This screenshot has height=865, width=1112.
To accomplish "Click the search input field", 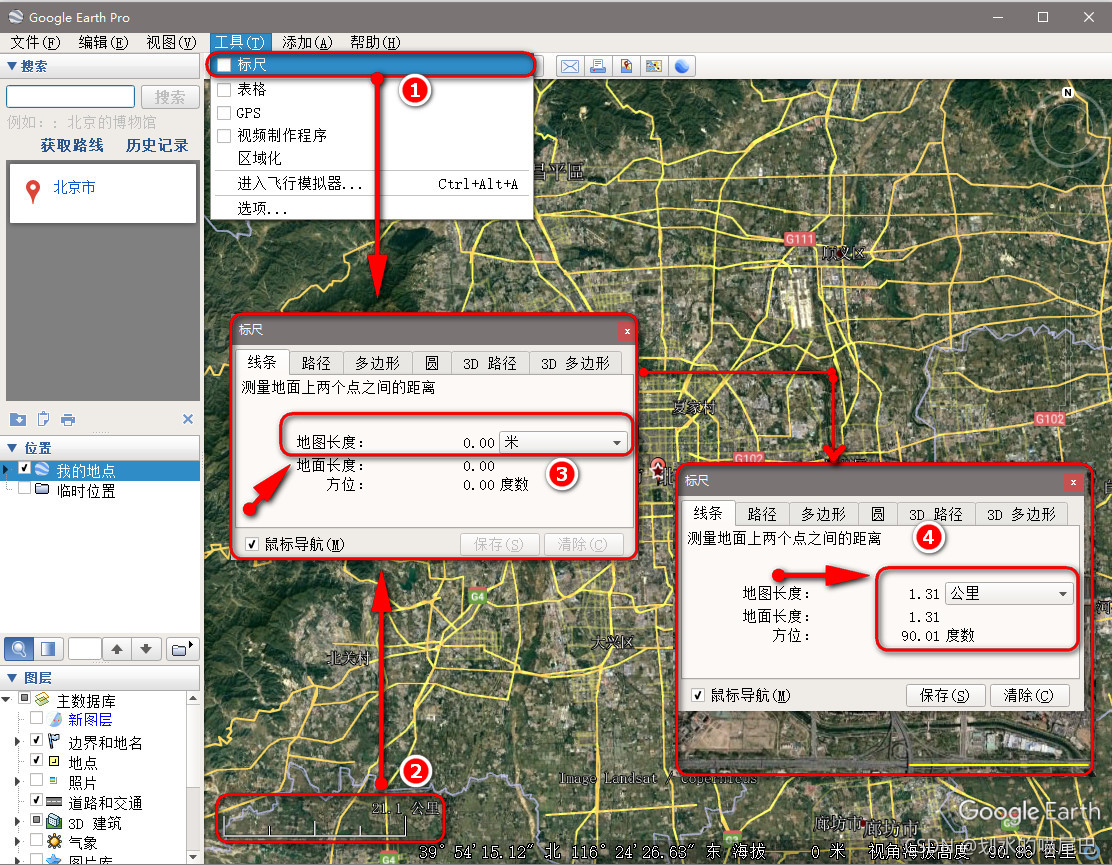I will pos(70,96).
